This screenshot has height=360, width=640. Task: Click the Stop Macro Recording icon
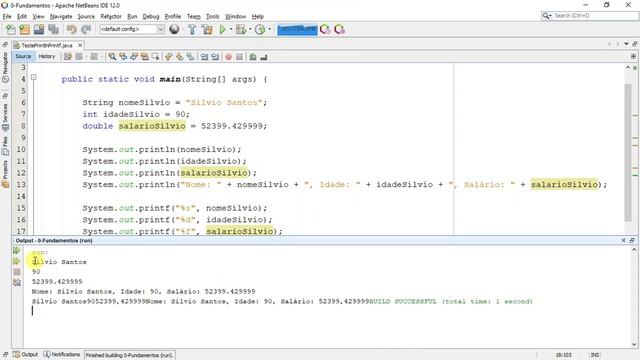pyautogui.click(x=240, y=57)
